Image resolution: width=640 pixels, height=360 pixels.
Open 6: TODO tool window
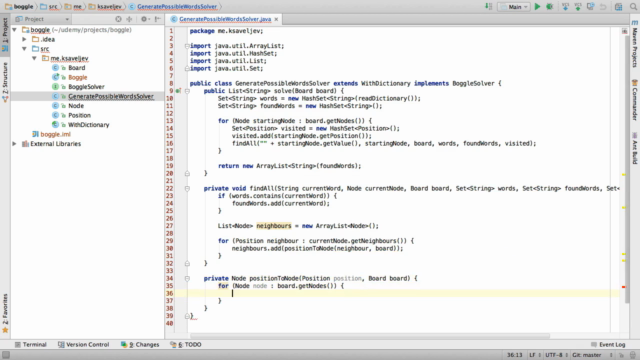coord(186,344)
